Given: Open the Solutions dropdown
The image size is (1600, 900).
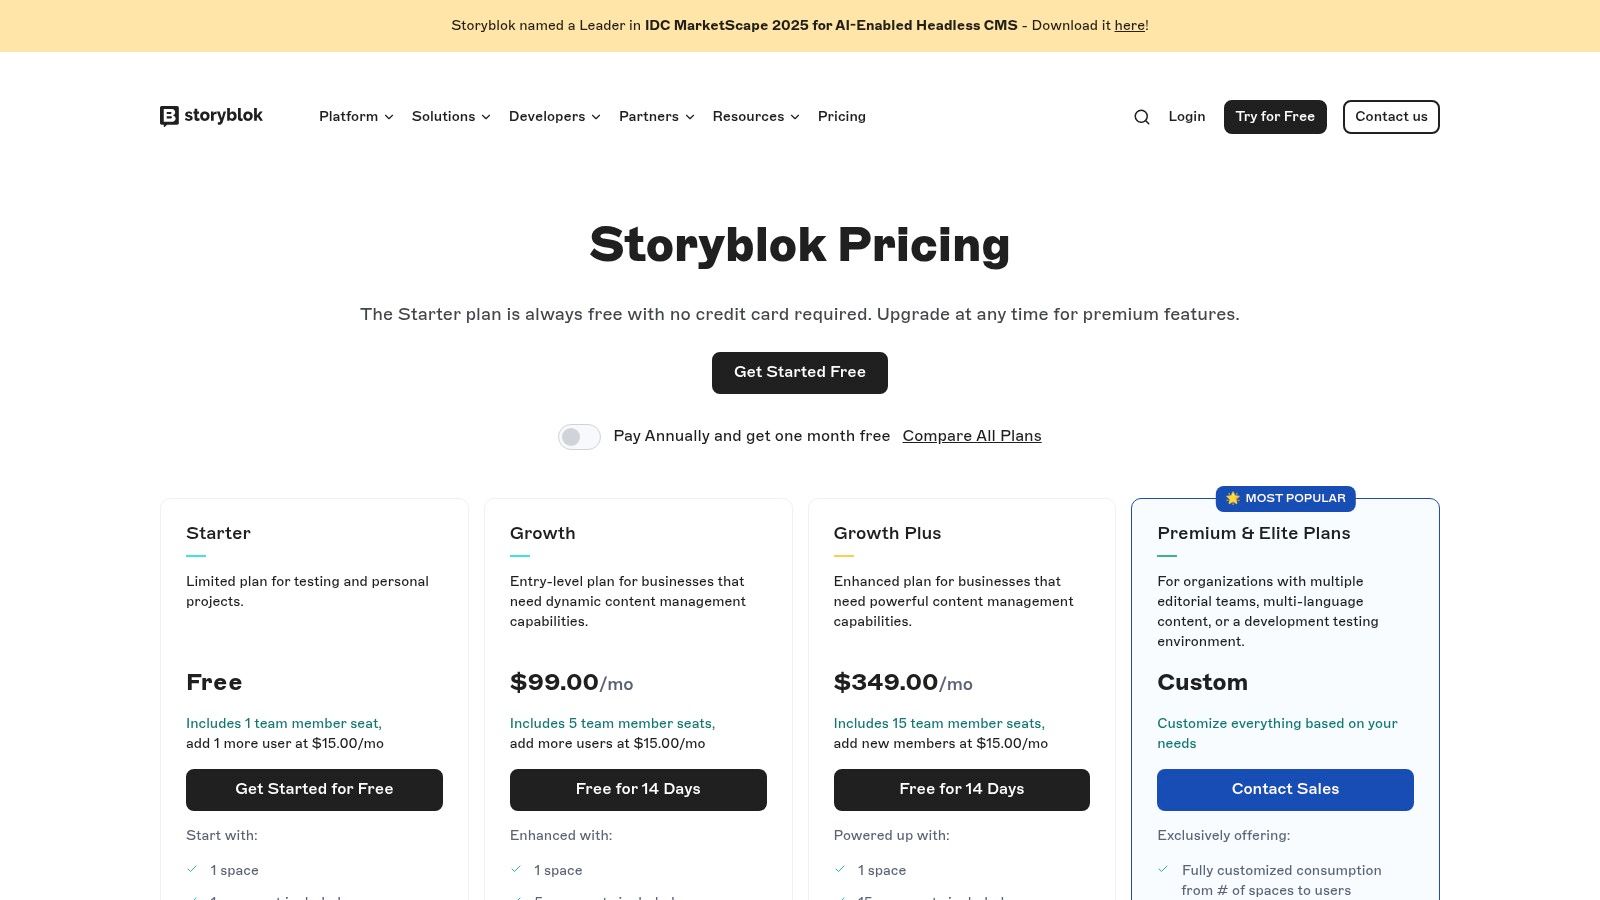Looking at the screenshot, I should [450, 117].
